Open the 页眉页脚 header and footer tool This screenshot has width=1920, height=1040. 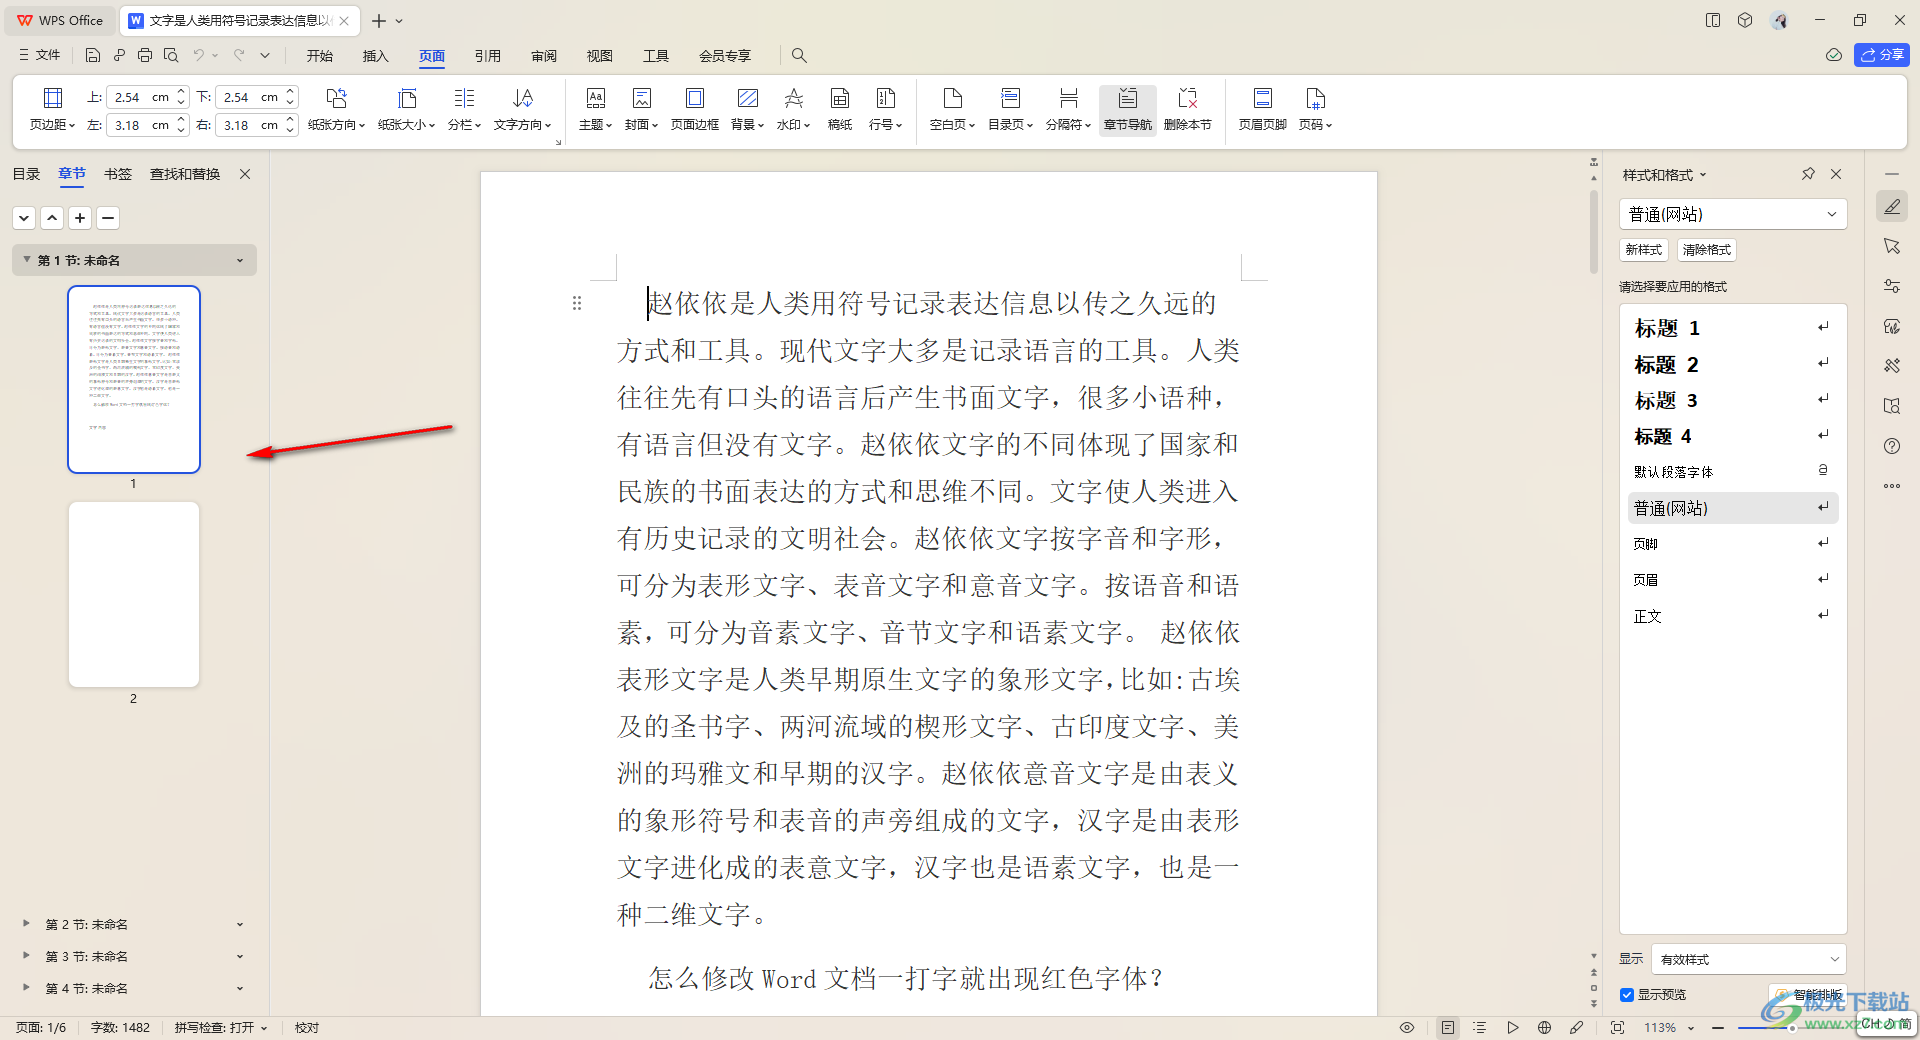(x=1262, y=109)
